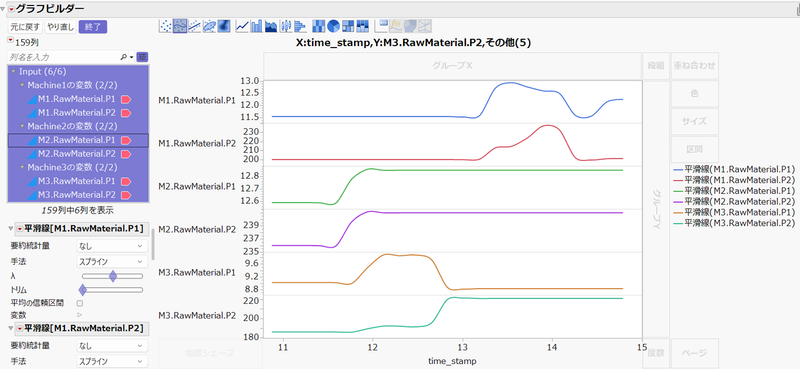Click the red tag icon for M2.RawMaterial.P2
The width and height of the screenshot is (800, 369).
[126, 154]
